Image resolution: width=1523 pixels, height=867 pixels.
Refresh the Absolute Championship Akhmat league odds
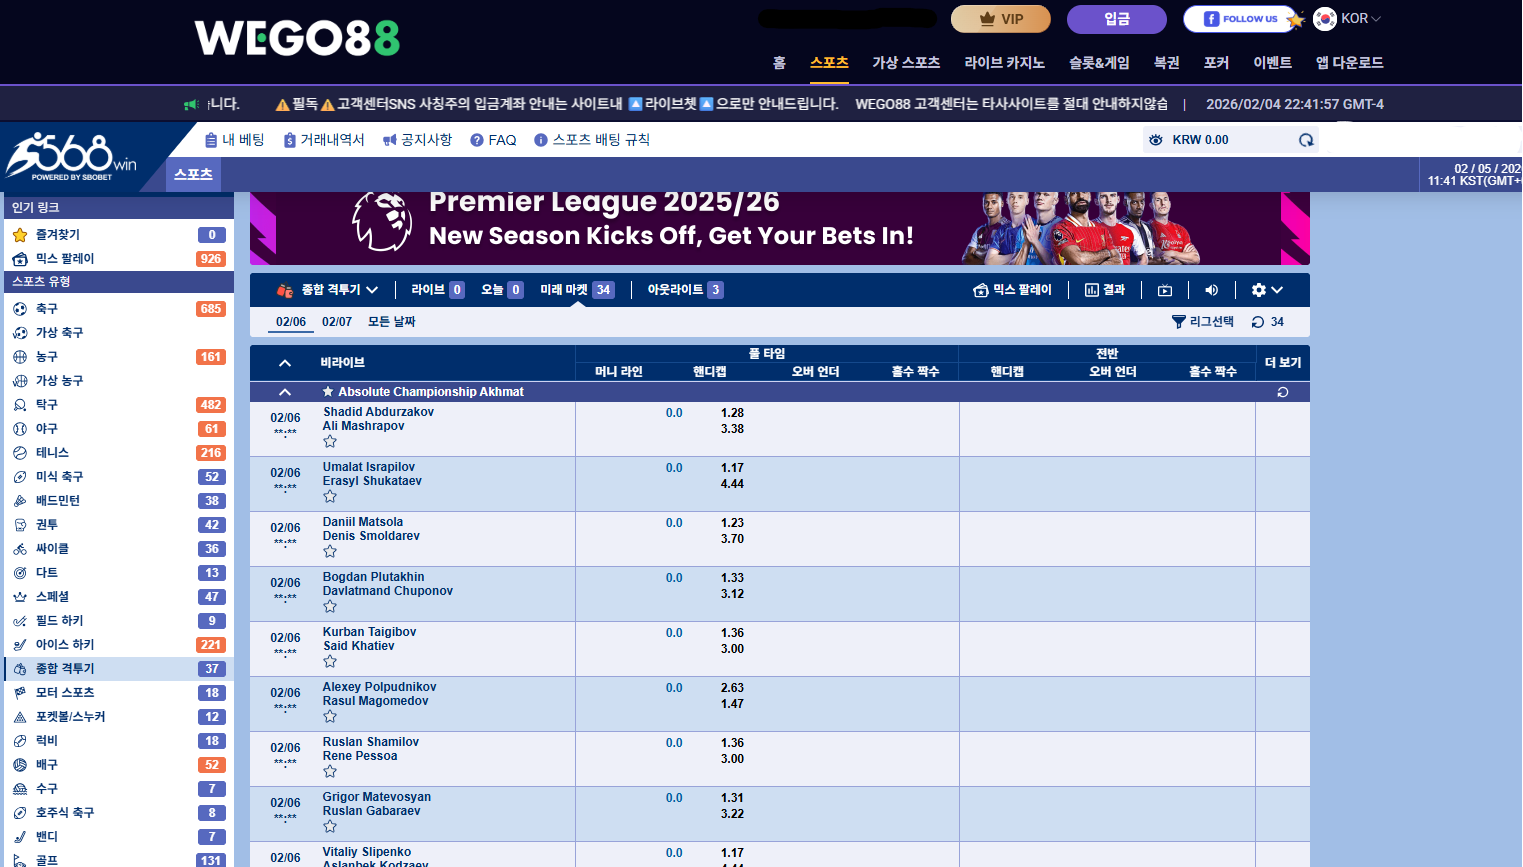click(x=1283, y=392)
